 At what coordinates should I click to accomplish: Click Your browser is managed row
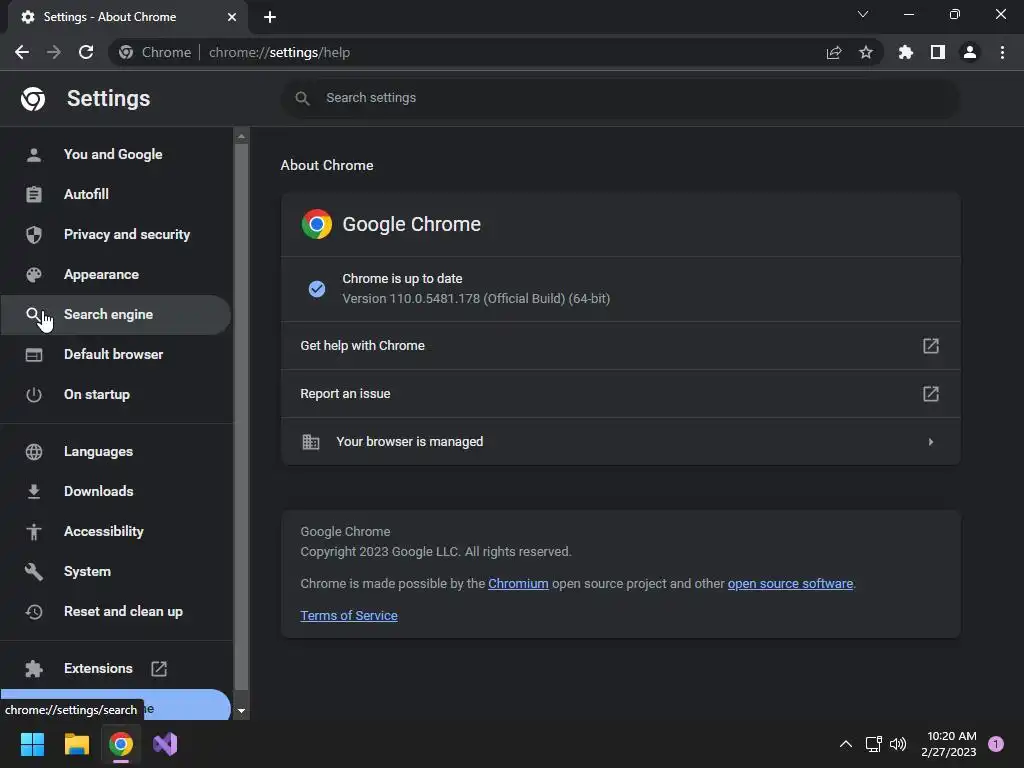620,442
